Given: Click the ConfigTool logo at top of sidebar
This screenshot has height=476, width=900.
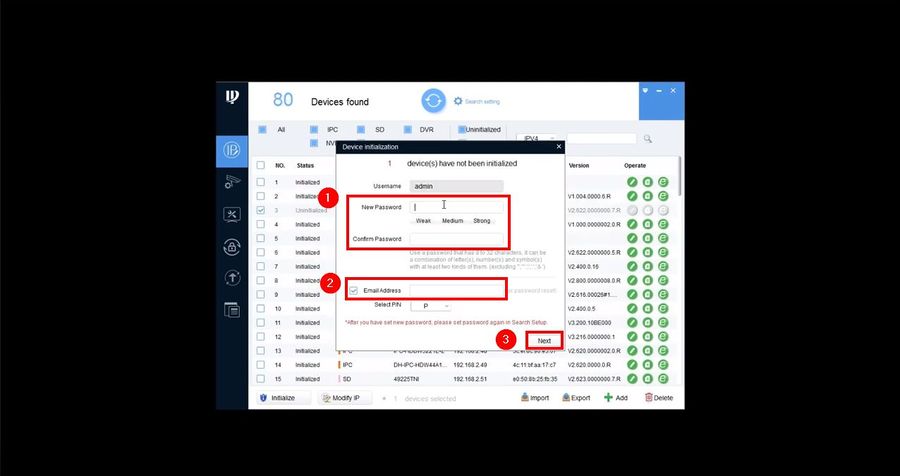Looking at the screenshot, I should pyautogui.click(x=232, y=97).
